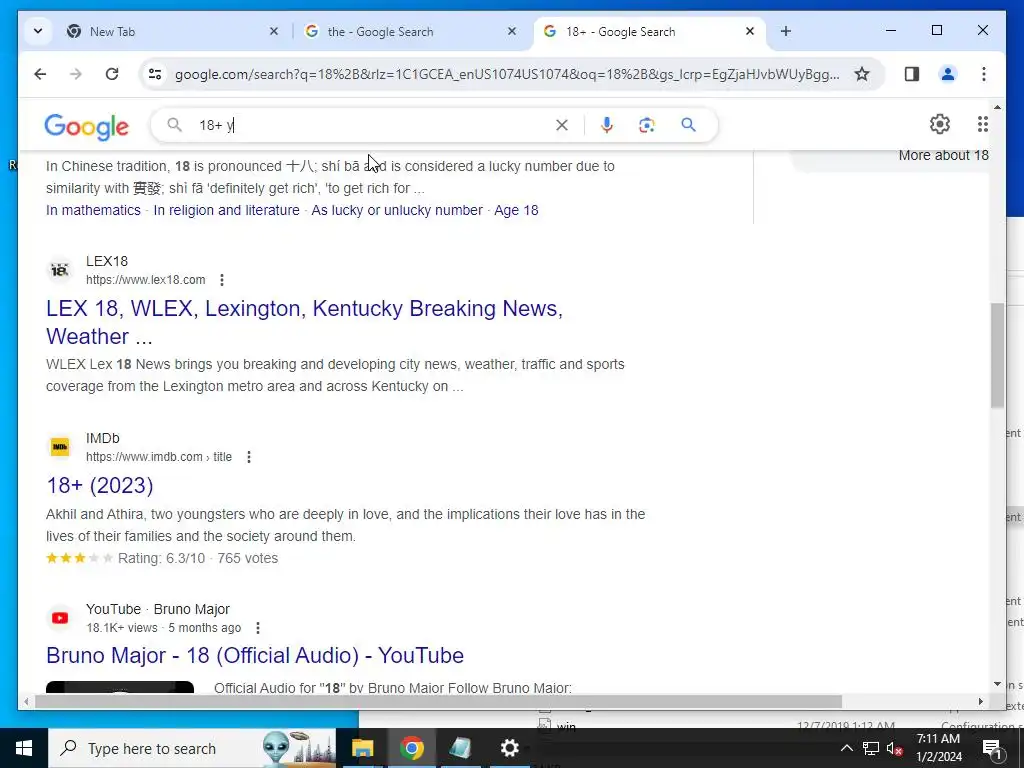The image size is (1024, 768).
Task: Close the New Tab tab
Action: 274,31
